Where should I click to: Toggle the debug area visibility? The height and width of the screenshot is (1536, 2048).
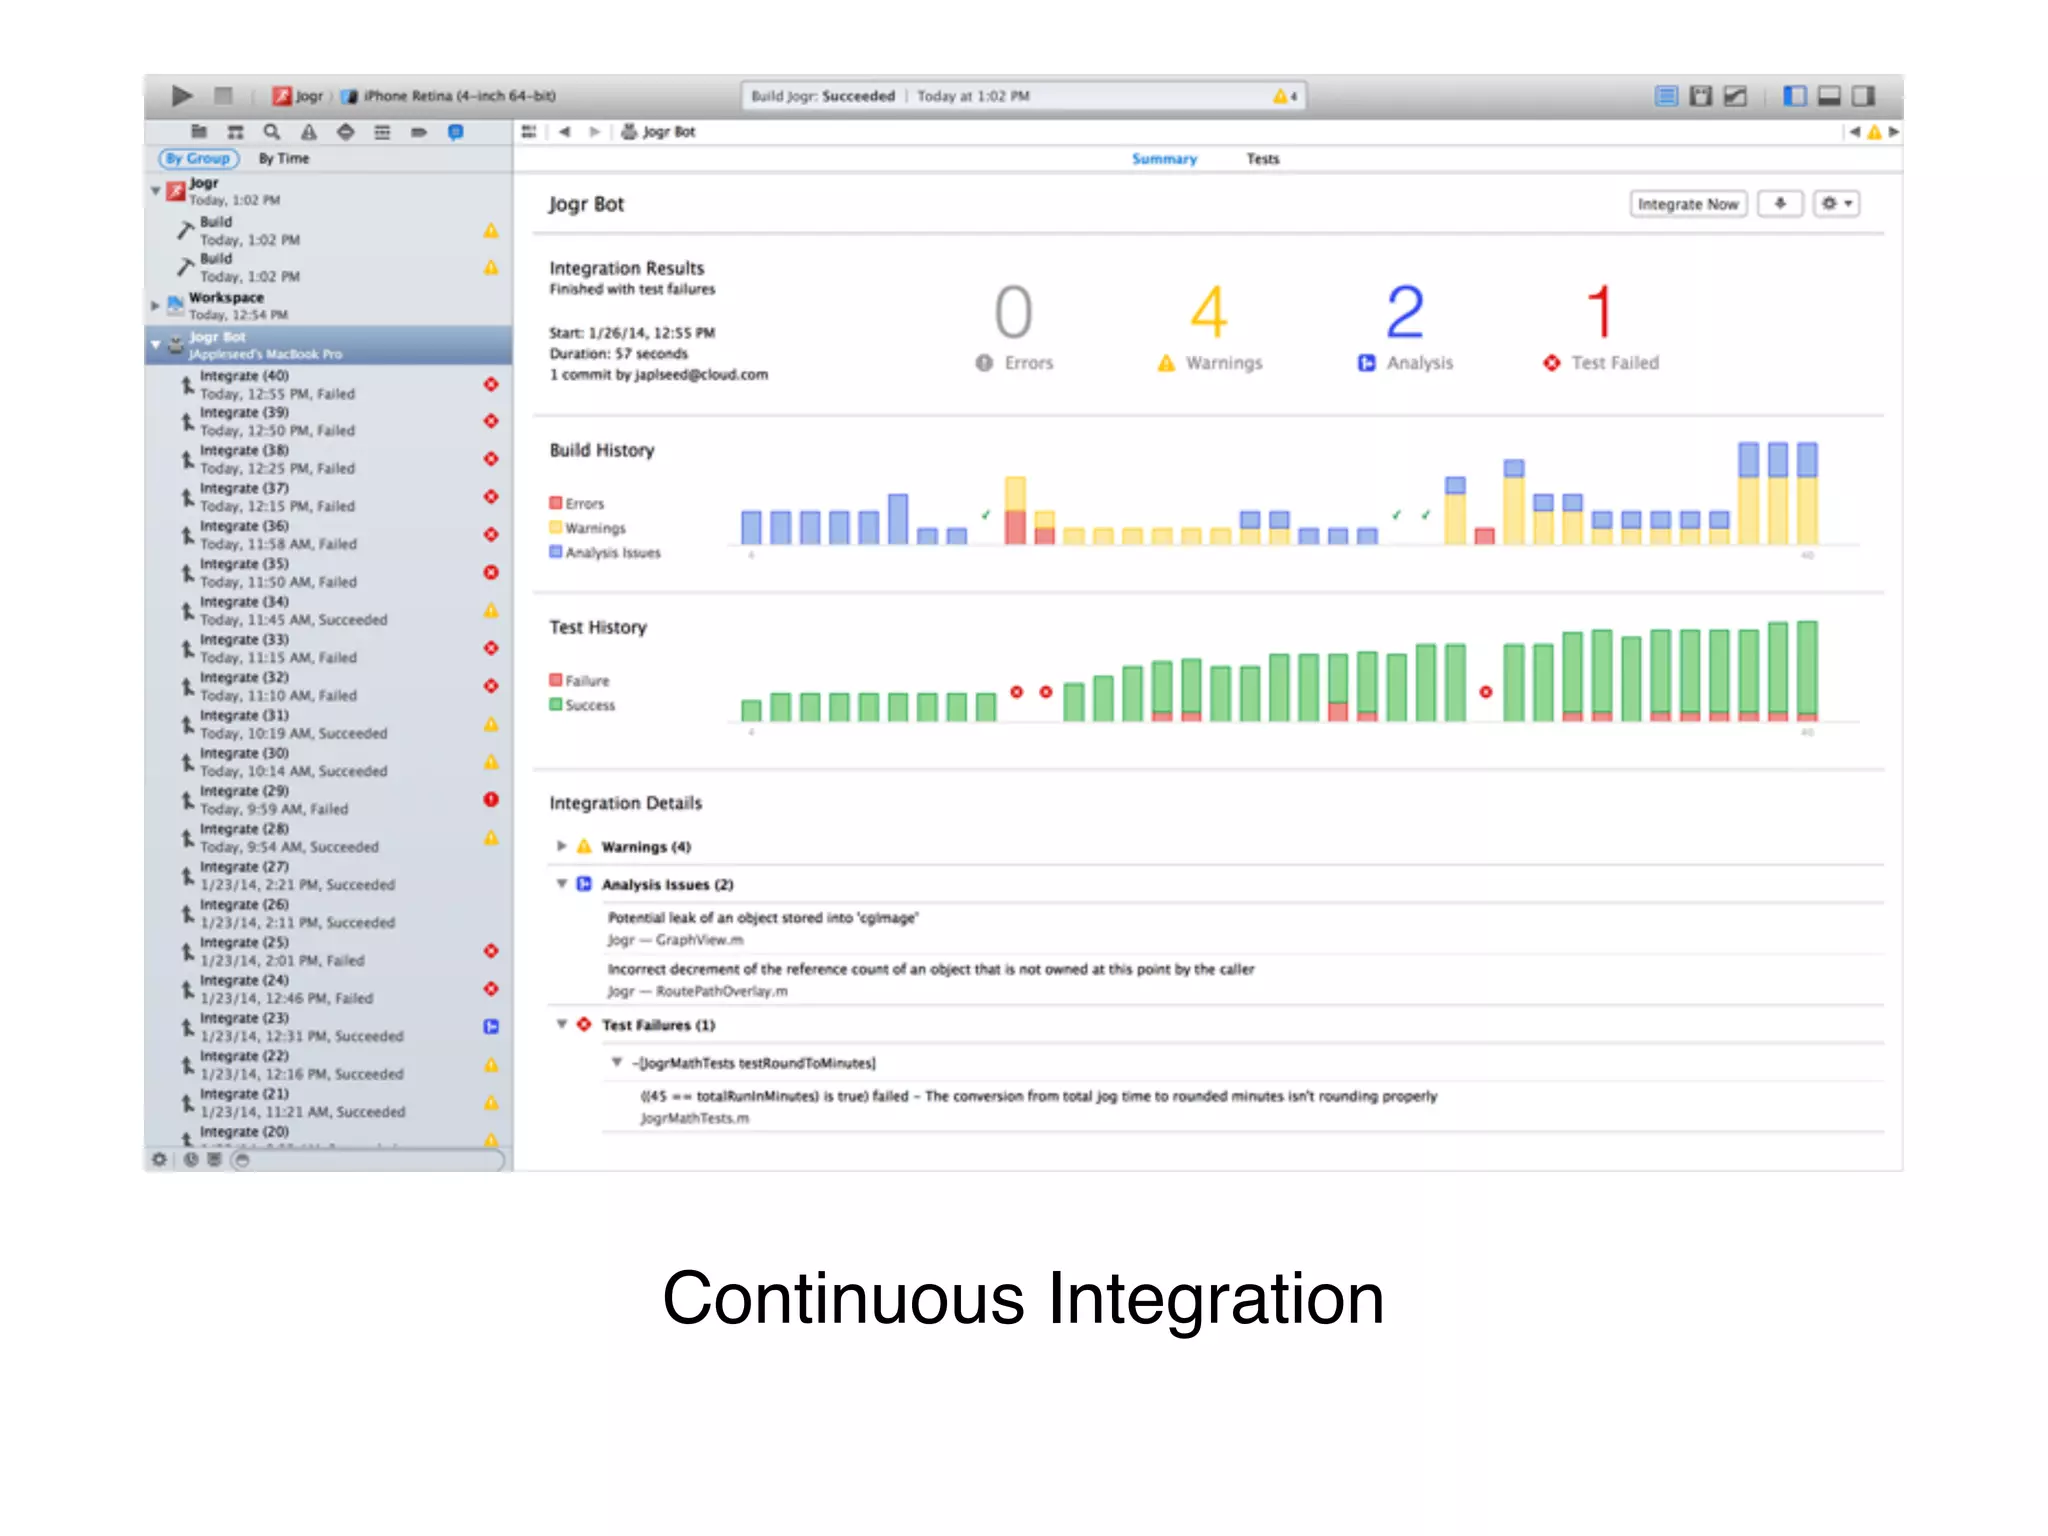point(1829,96)
